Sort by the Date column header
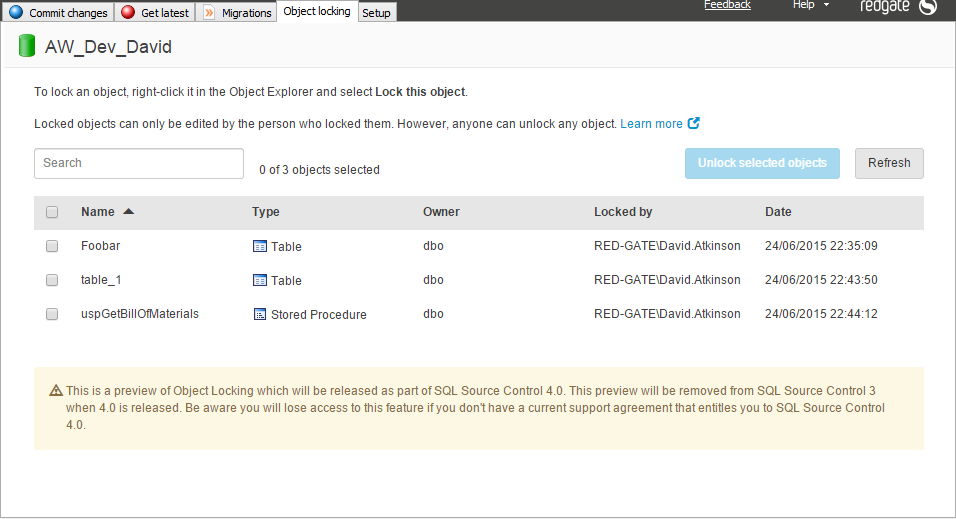This screenshot has height=519, width=956. click(x=779, y=212)
